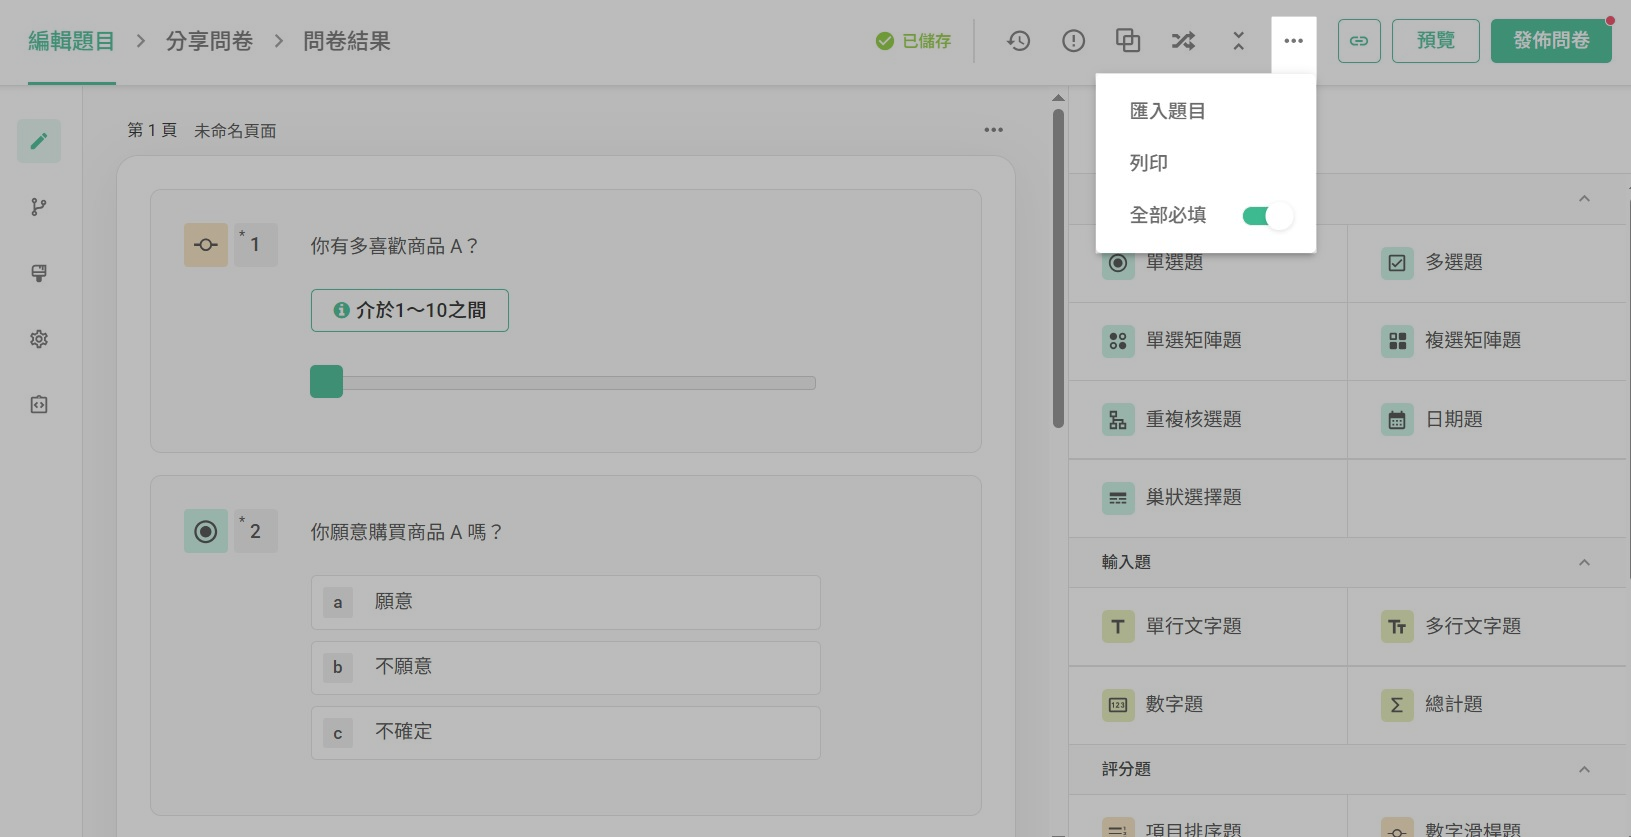The image size is (1631, 837).
Task: Click the 發佈問卷 button
Action: click(1550, 41)
